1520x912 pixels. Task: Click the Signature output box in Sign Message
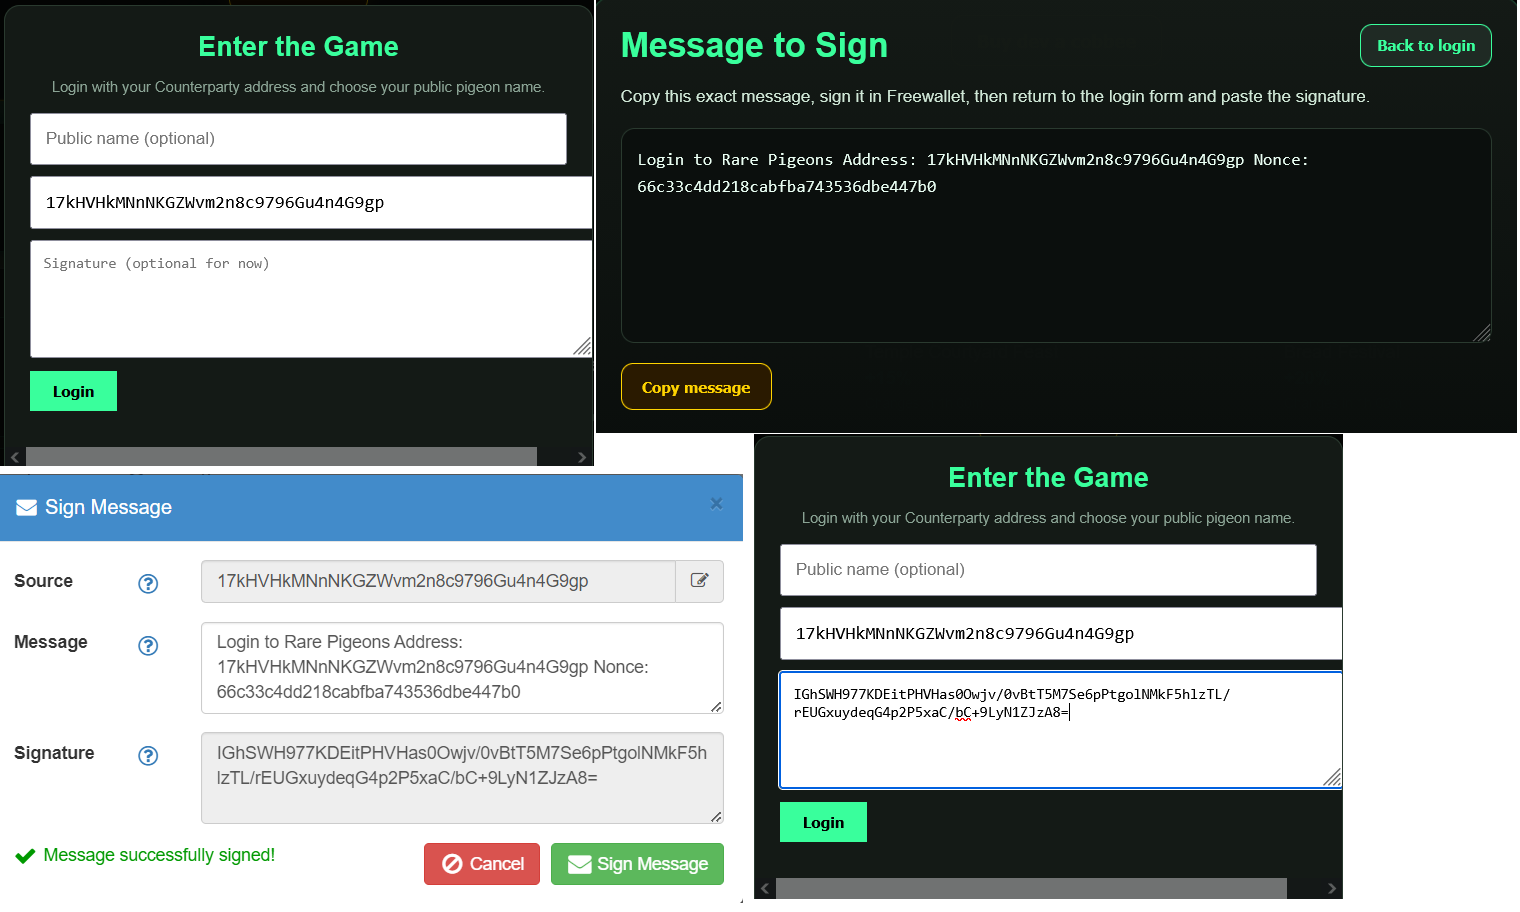(x=462, y=778)
